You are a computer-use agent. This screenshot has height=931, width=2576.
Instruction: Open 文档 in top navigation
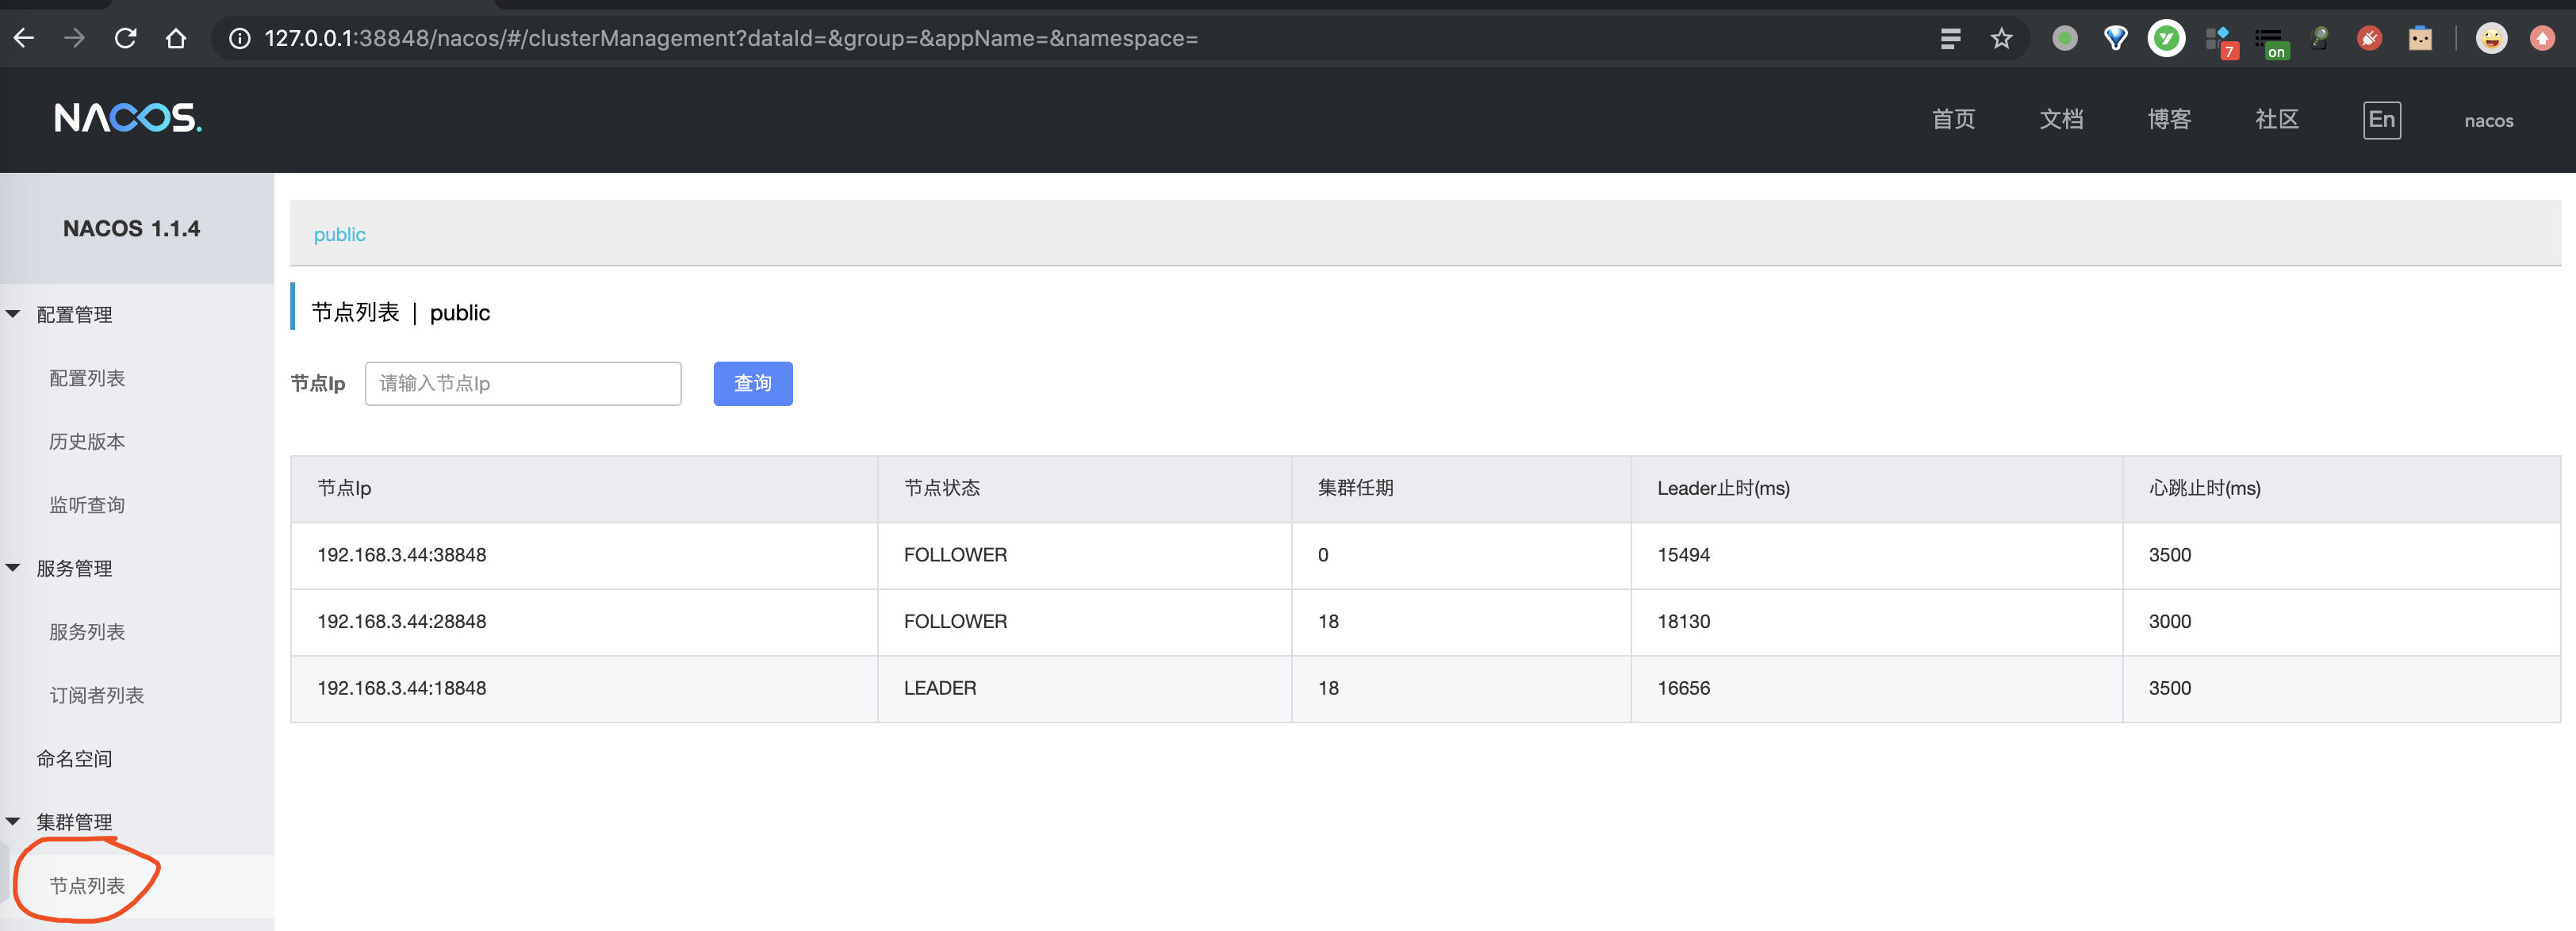click(2061, 120)
